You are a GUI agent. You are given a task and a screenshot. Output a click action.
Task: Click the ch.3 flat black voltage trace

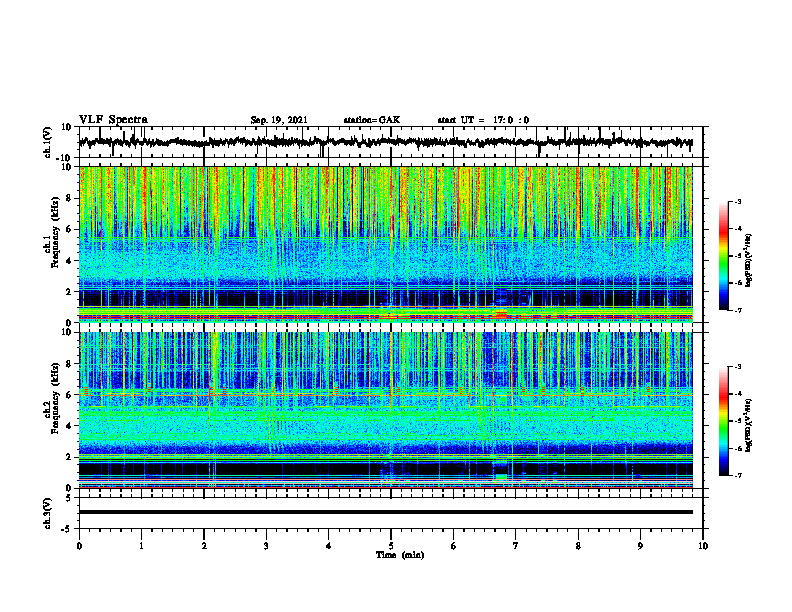pyautogui.click(x=385, y=512)
